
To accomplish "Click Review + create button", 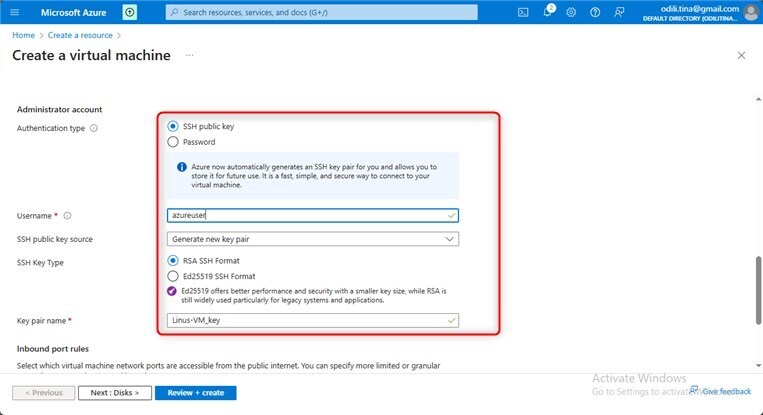I will pyautogui.click(x=196, y=393).
